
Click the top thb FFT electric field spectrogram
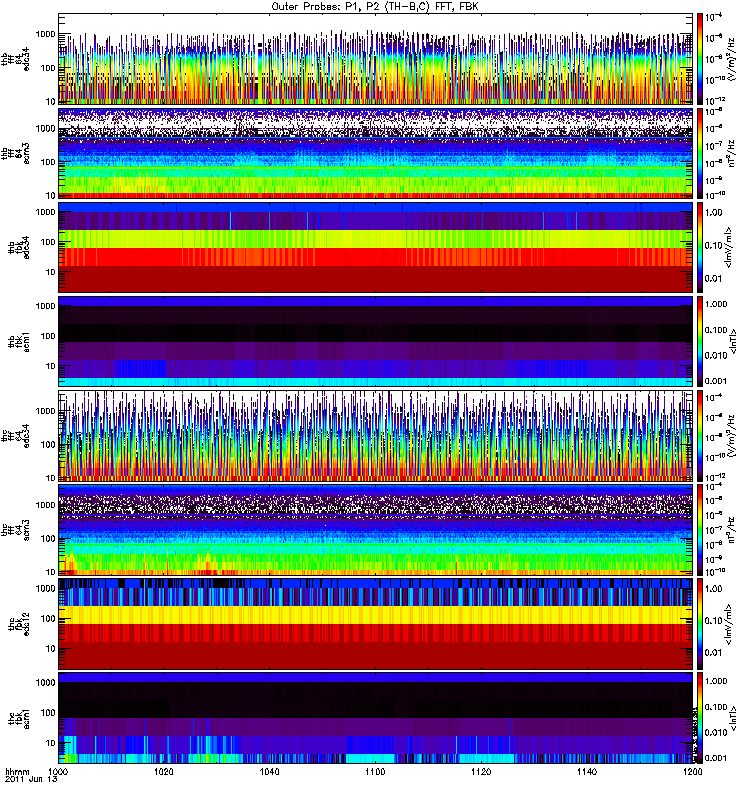click(375, 59)
